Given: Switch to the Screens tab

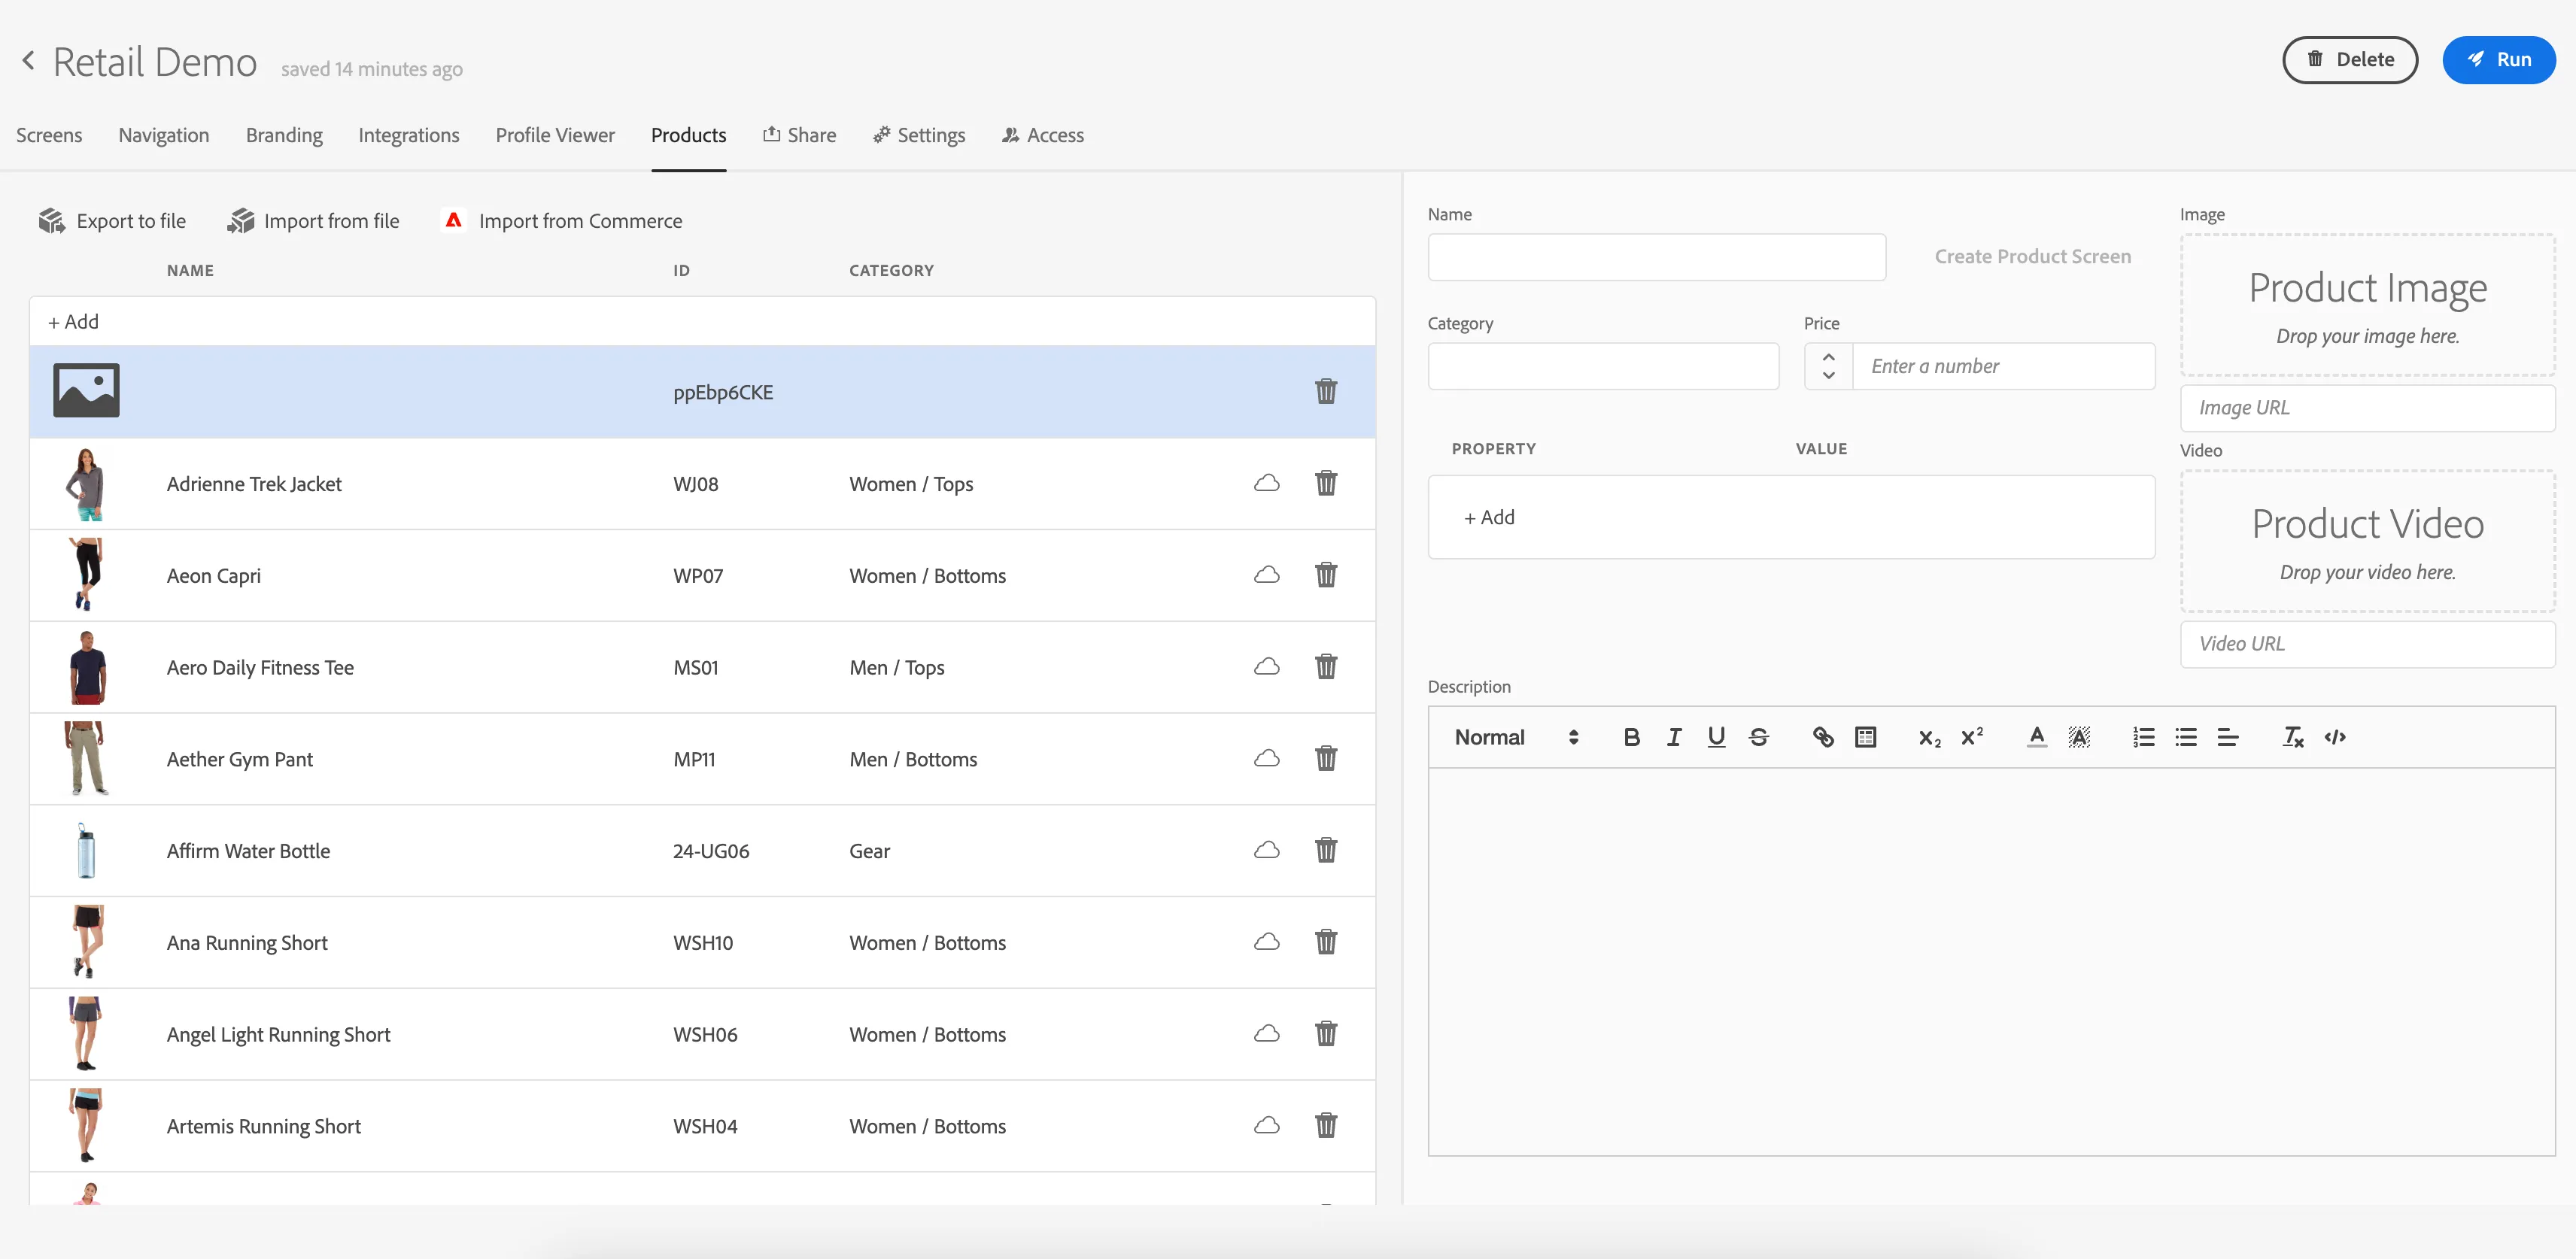Looking at the screenshot, I should click(49, 135).
